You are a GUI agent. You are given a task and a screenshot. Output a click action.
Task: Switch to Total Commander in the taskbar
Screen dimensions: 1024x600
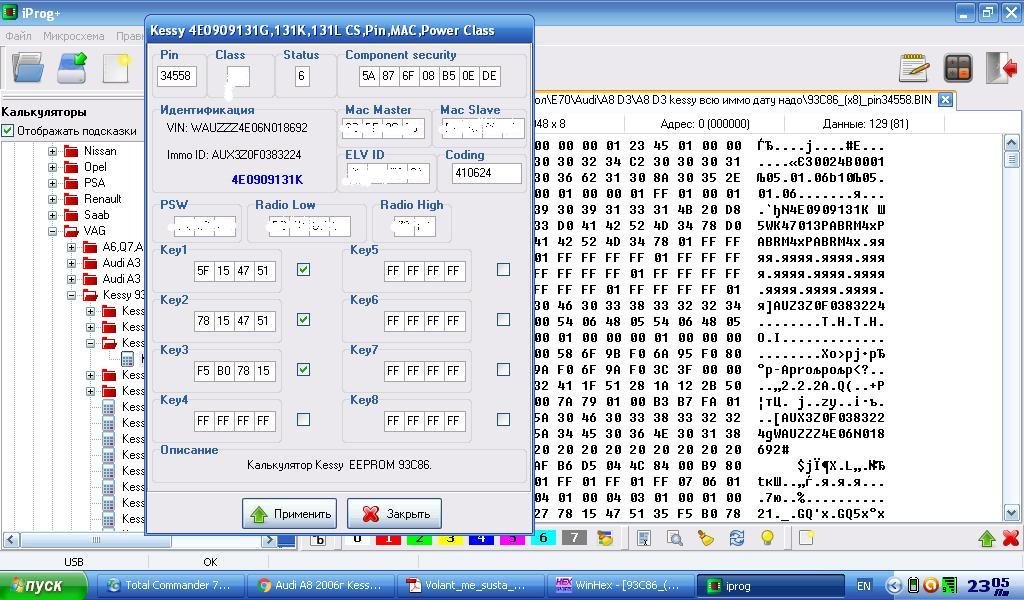[x=170, y=586]
